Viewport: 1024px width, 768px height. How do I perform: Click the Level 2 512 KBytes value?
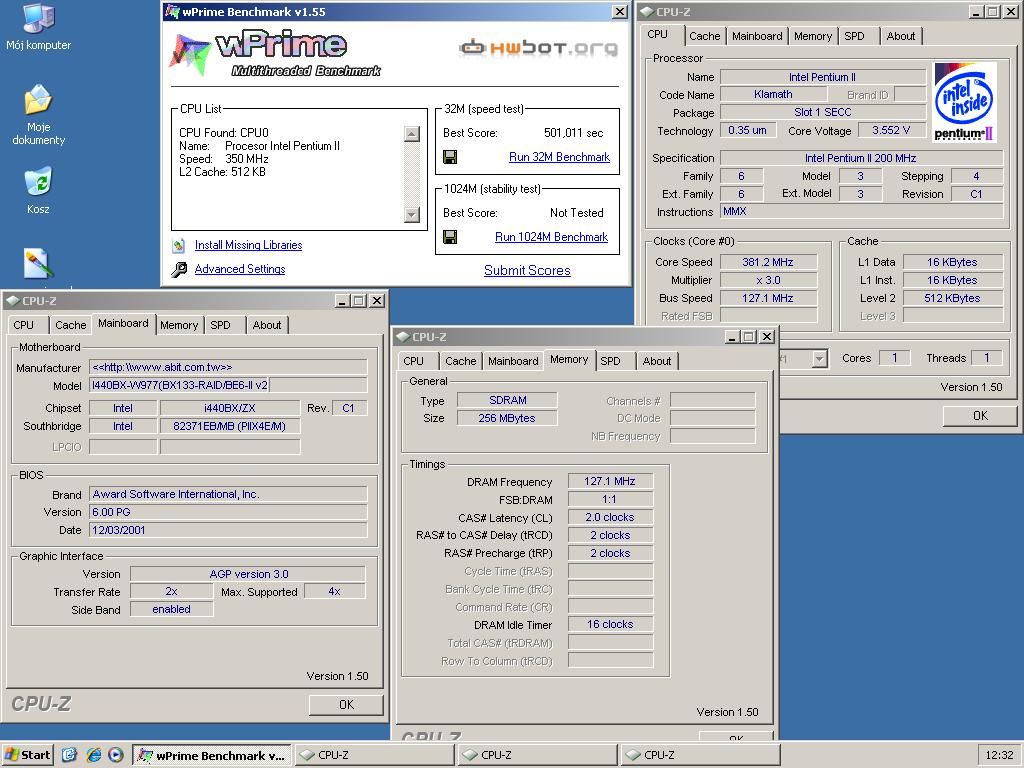pyautogui.click(x=952, y=298)
